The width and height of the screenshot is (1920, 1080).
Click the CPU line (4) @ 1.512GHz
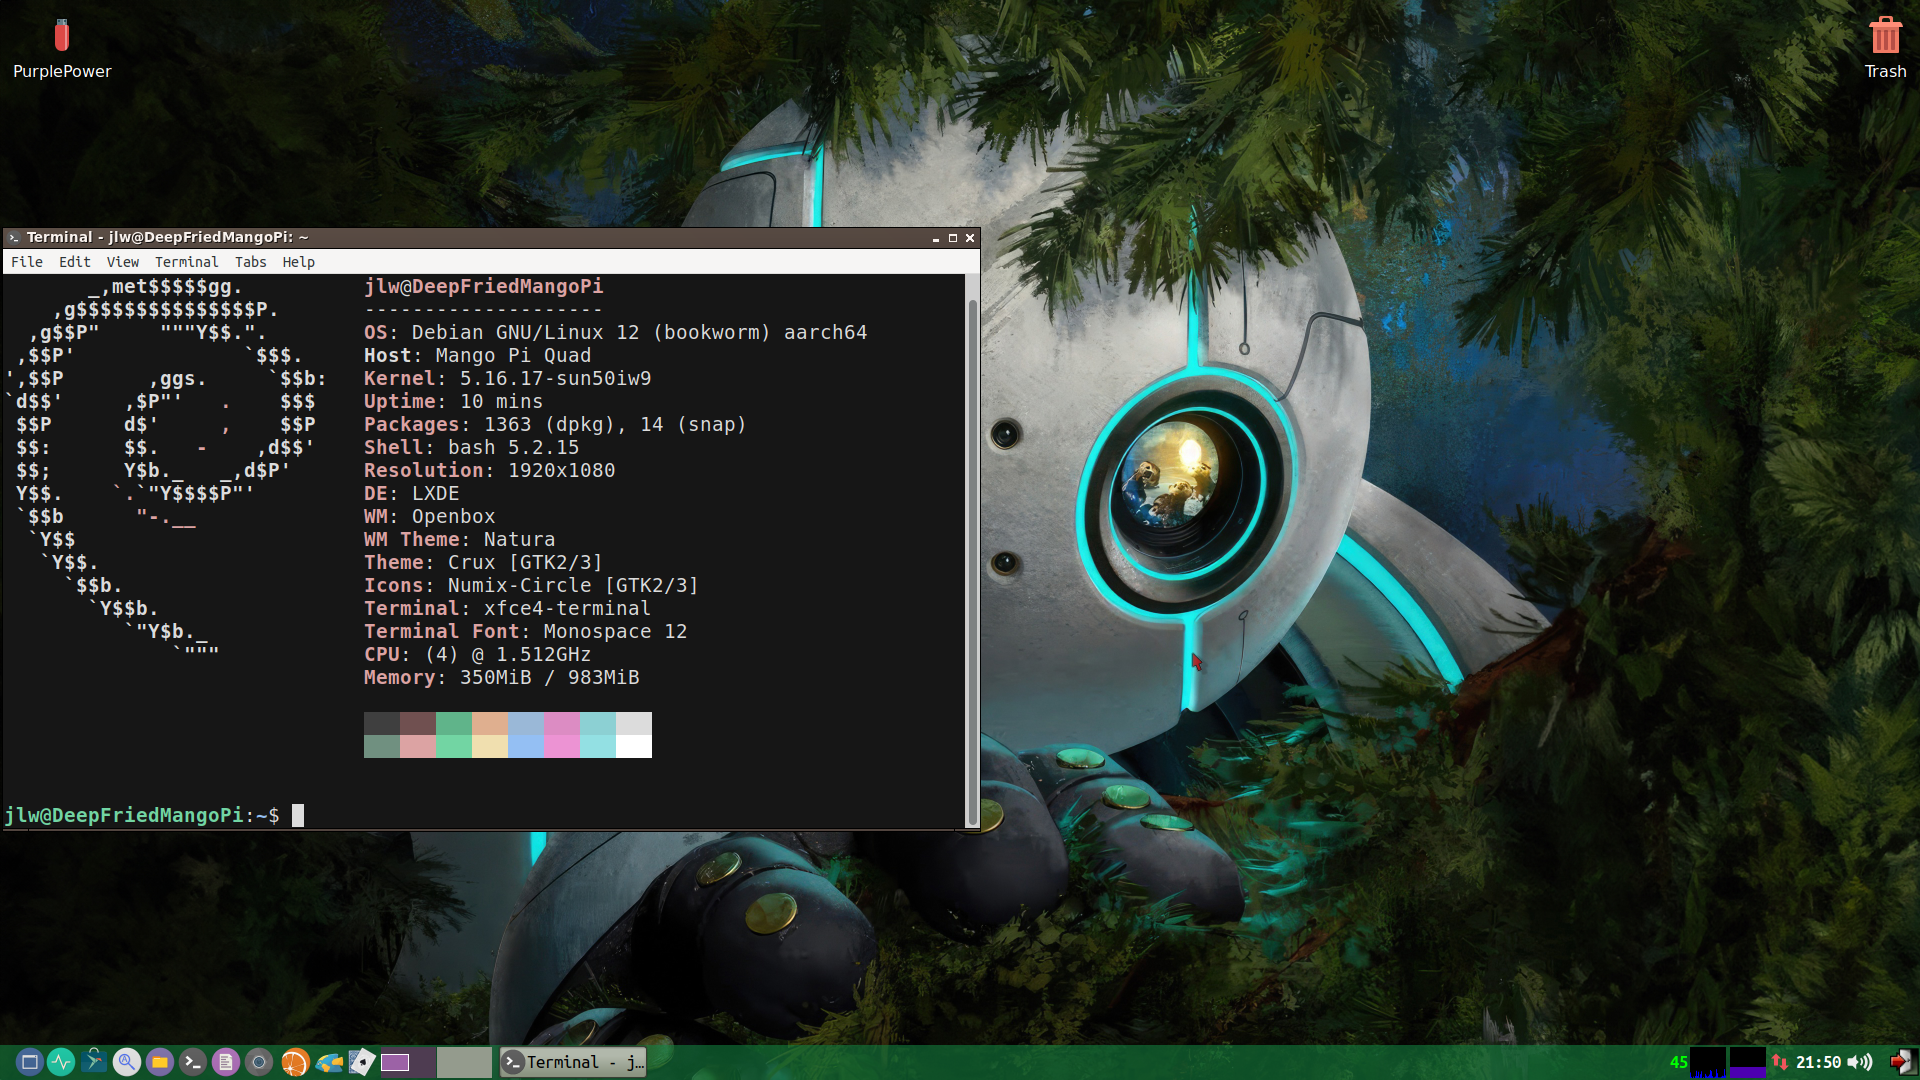pyautogui.click(x=477, y=654)
